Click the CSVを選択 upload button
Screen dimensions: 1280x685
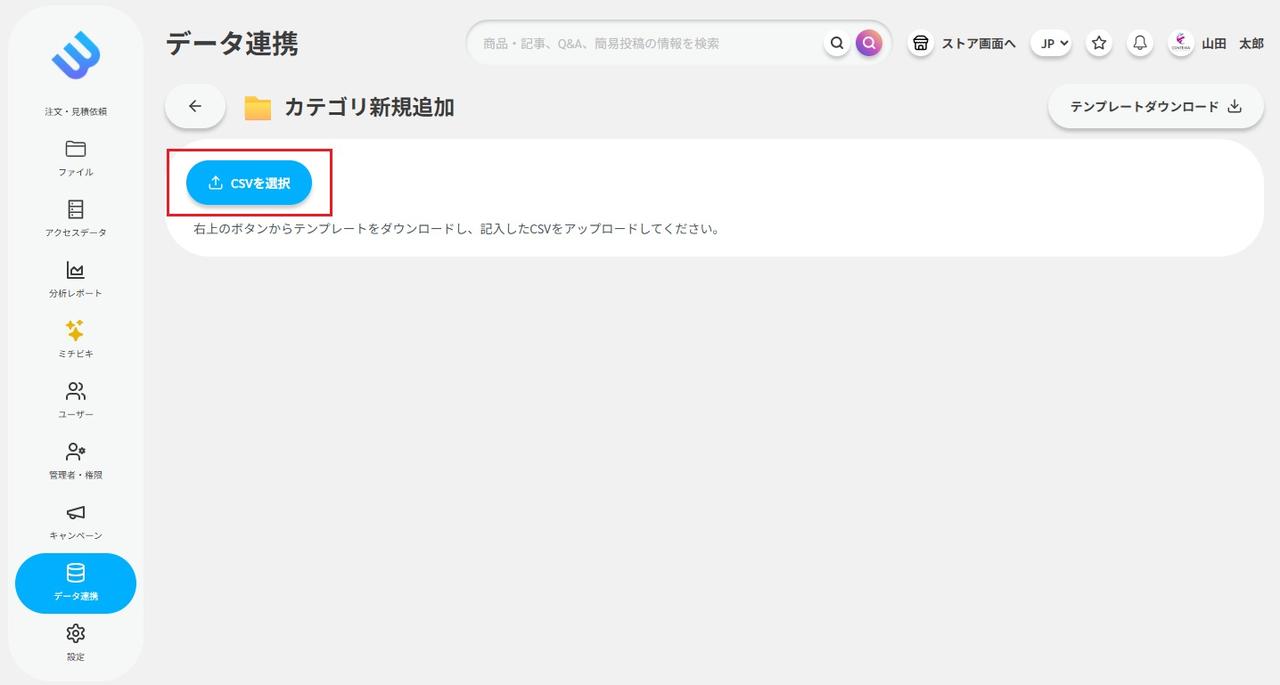[248, 183]
